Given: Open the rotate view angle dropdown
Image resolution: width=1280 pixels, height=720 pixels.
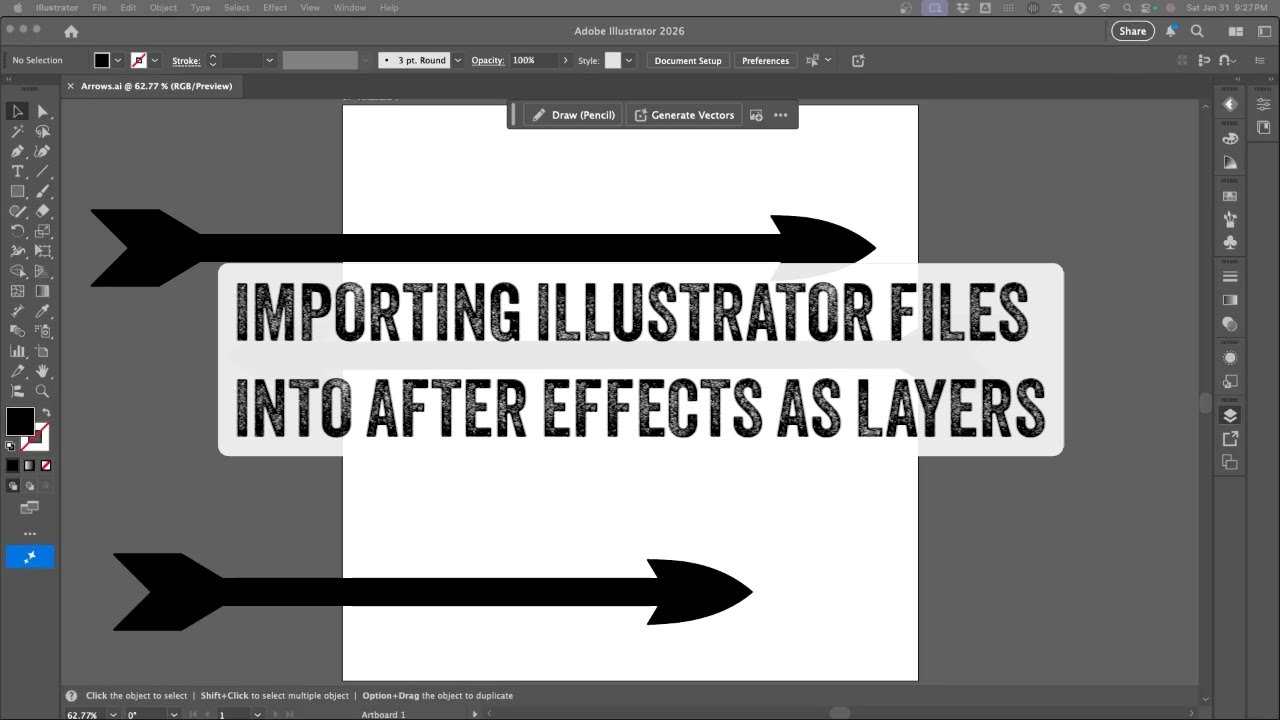Looking at the screenshot, I should (x=175, y=714).
